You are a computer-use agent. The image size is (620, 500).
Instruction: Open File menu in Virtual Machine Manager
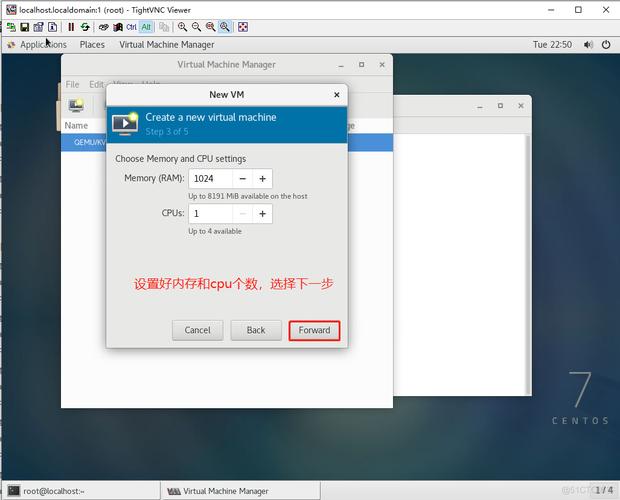pyautogui.click(x=72, y=85)
